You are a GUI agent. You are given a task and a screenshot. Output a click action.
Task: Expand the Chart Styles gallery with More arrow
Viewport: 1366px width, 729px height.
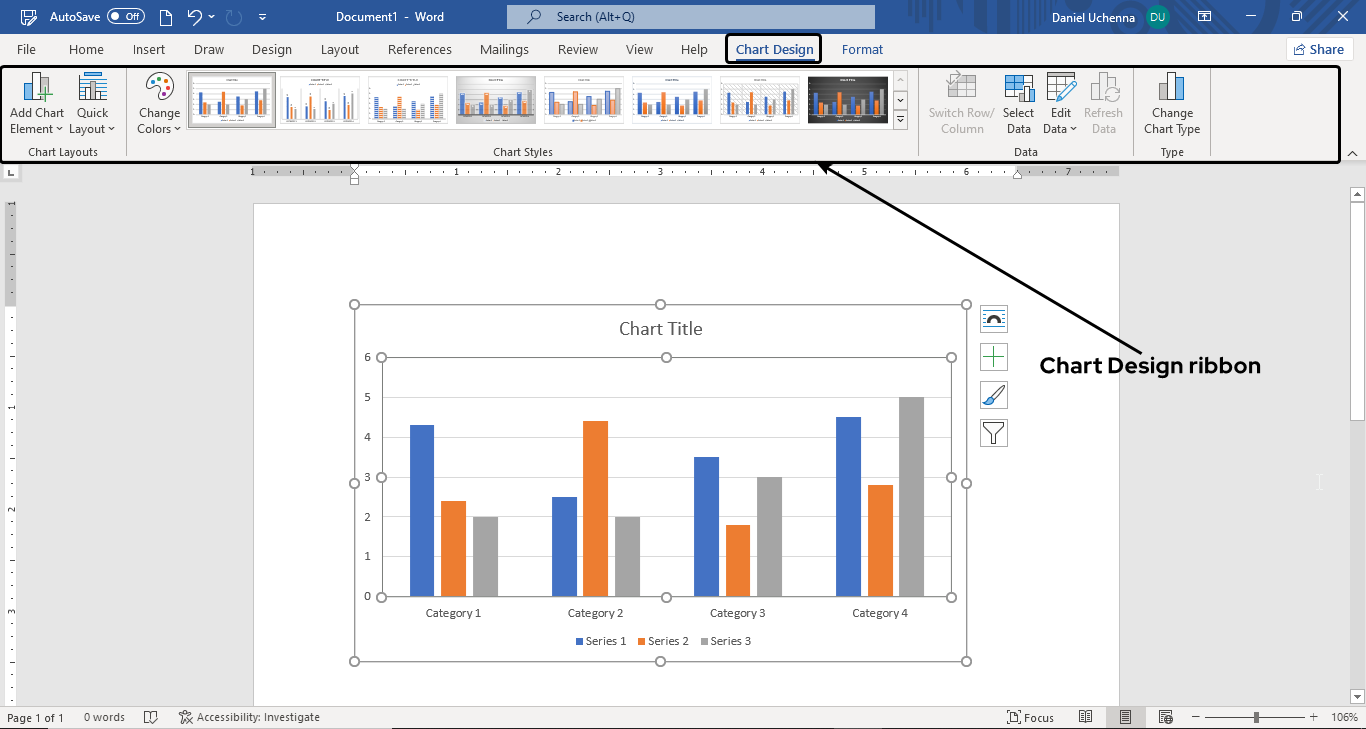[x=899, y=119]
